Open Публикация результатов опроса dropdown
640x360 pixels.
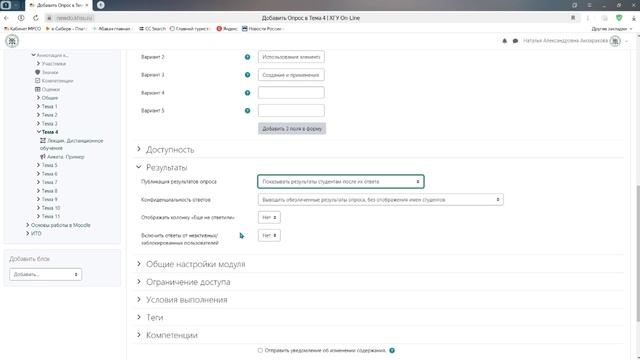(341, 182)
